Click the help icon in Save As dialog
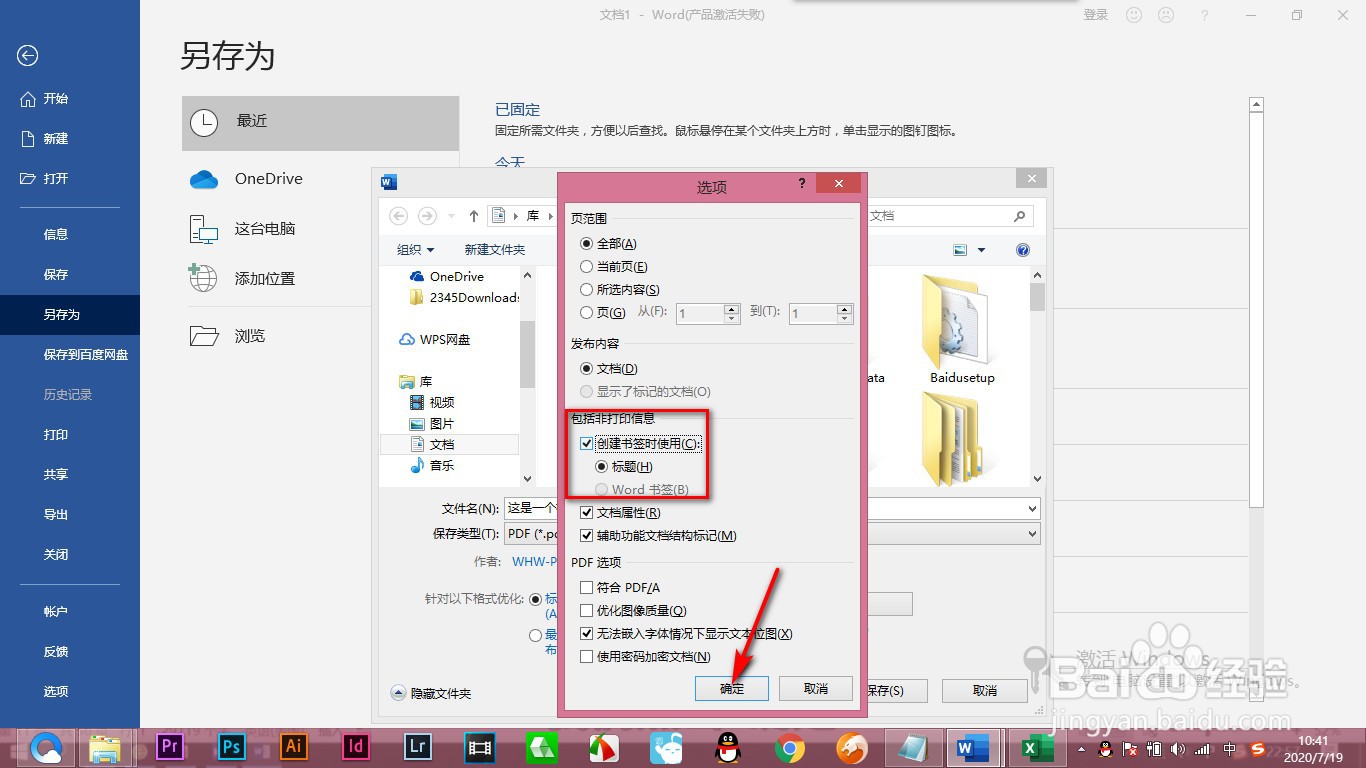Screen dimensions: 1366x768 coord(1022,250)
